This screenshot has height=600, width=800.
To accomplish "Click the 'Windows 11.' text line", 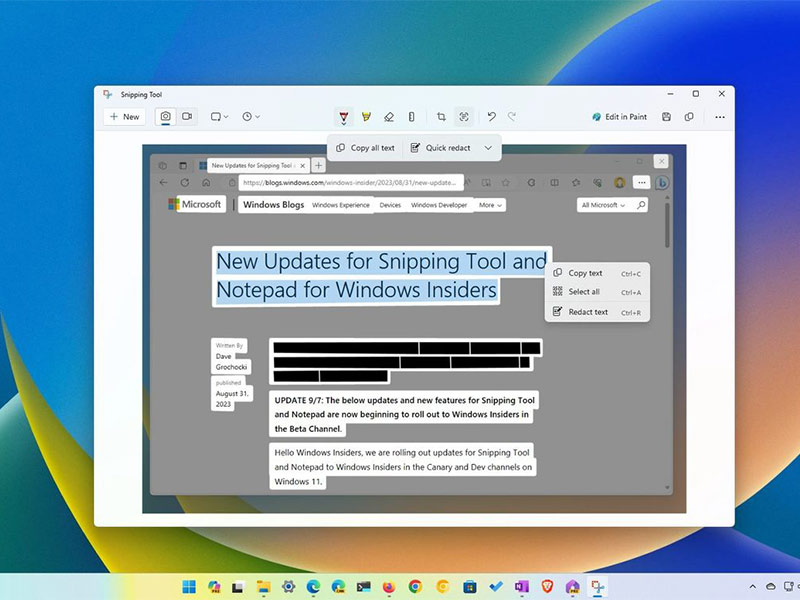I will point(298,482).
